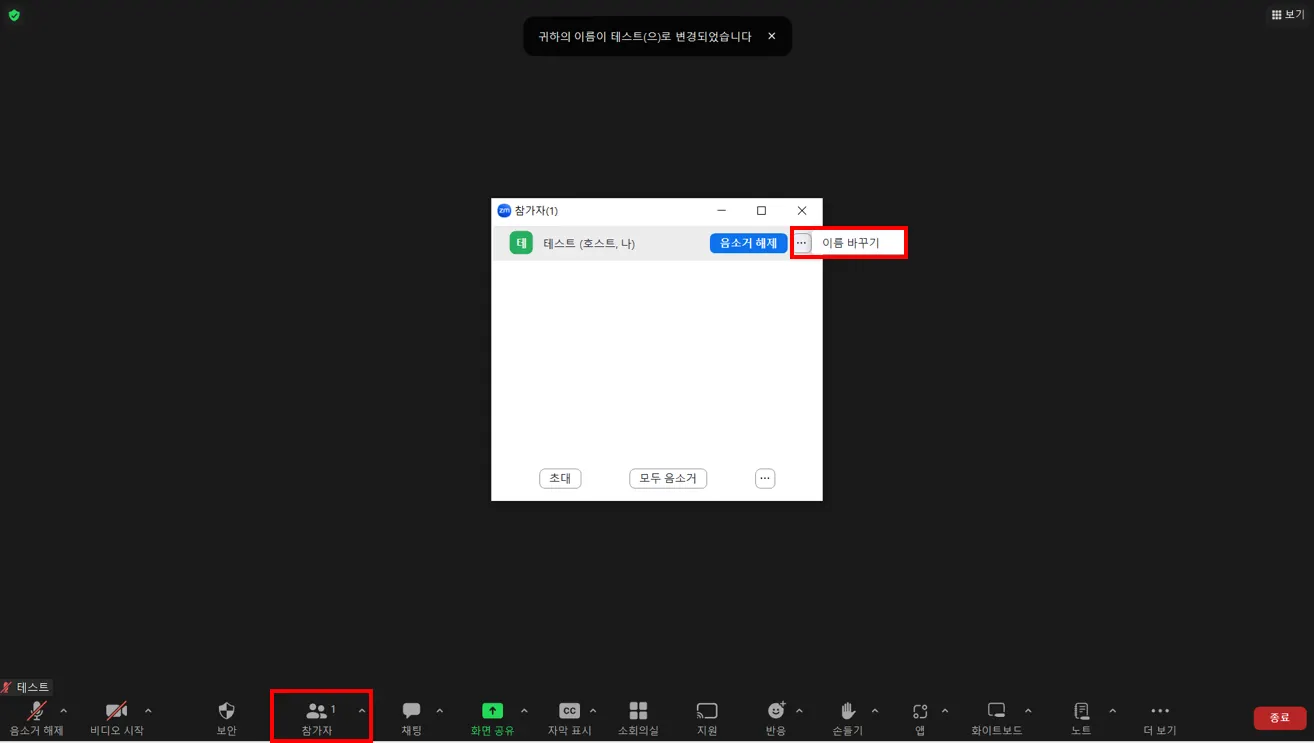The image size is (1314, 743).
Task: Show captions with the 자막 표시 CC icon
Action: pyautogui.click(x=569, y=717)
